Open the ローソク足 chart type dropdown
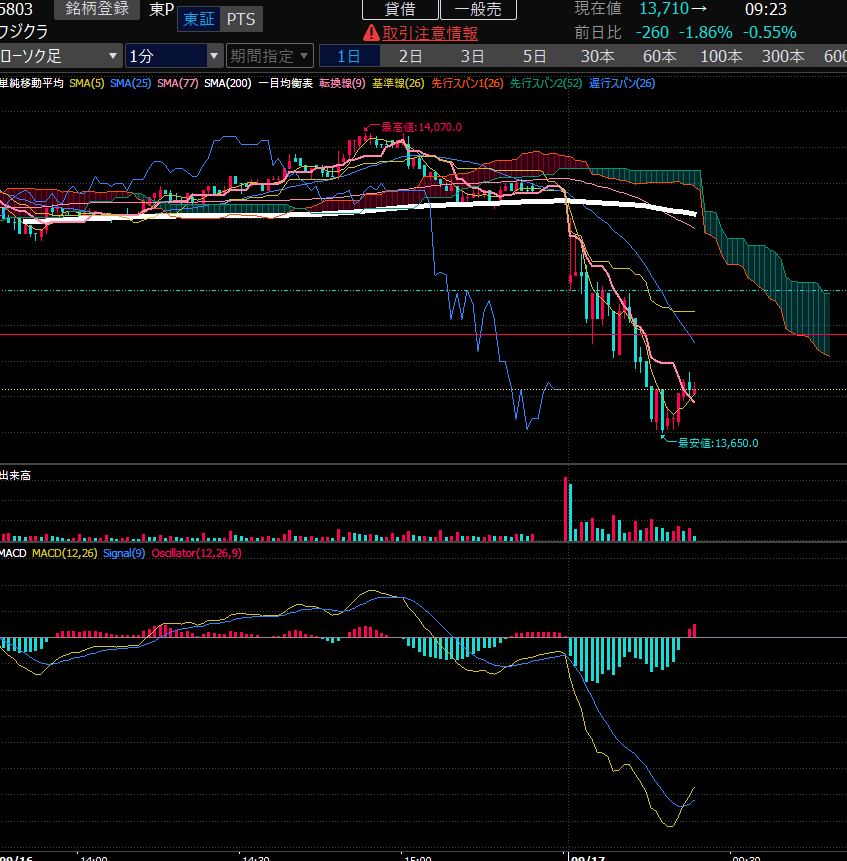The height and width of the screenshot is (861, 847). (x=60, y=56)
